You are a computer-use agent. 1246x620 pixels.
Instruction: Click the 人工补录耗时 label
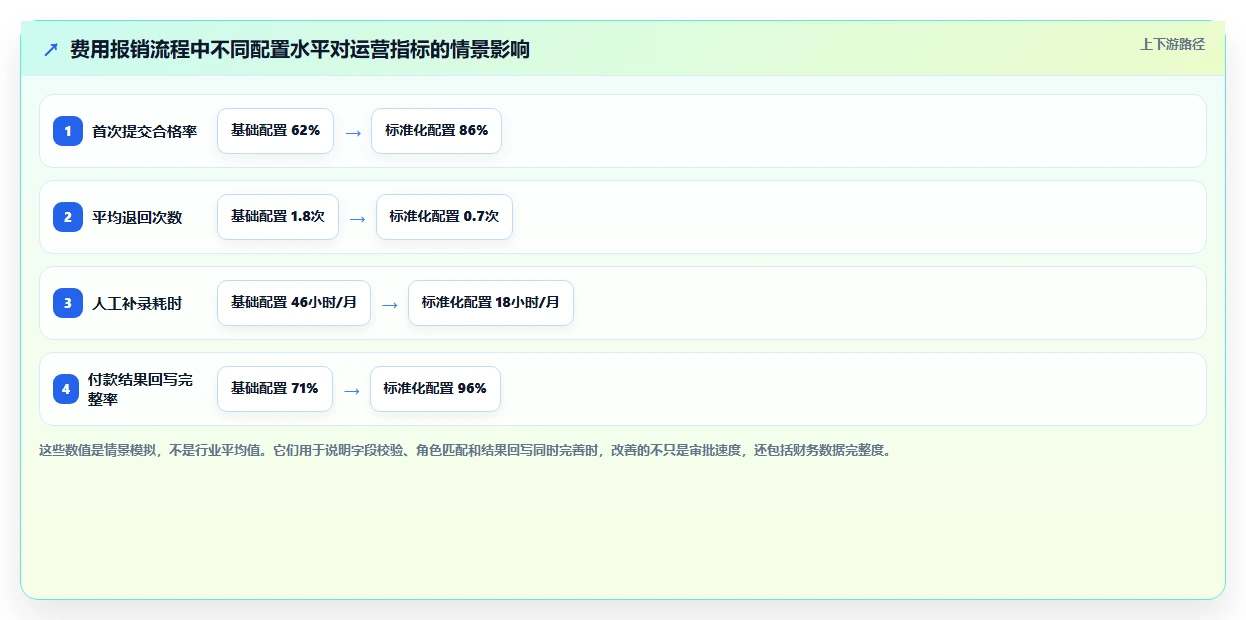(x=137, y=303)
